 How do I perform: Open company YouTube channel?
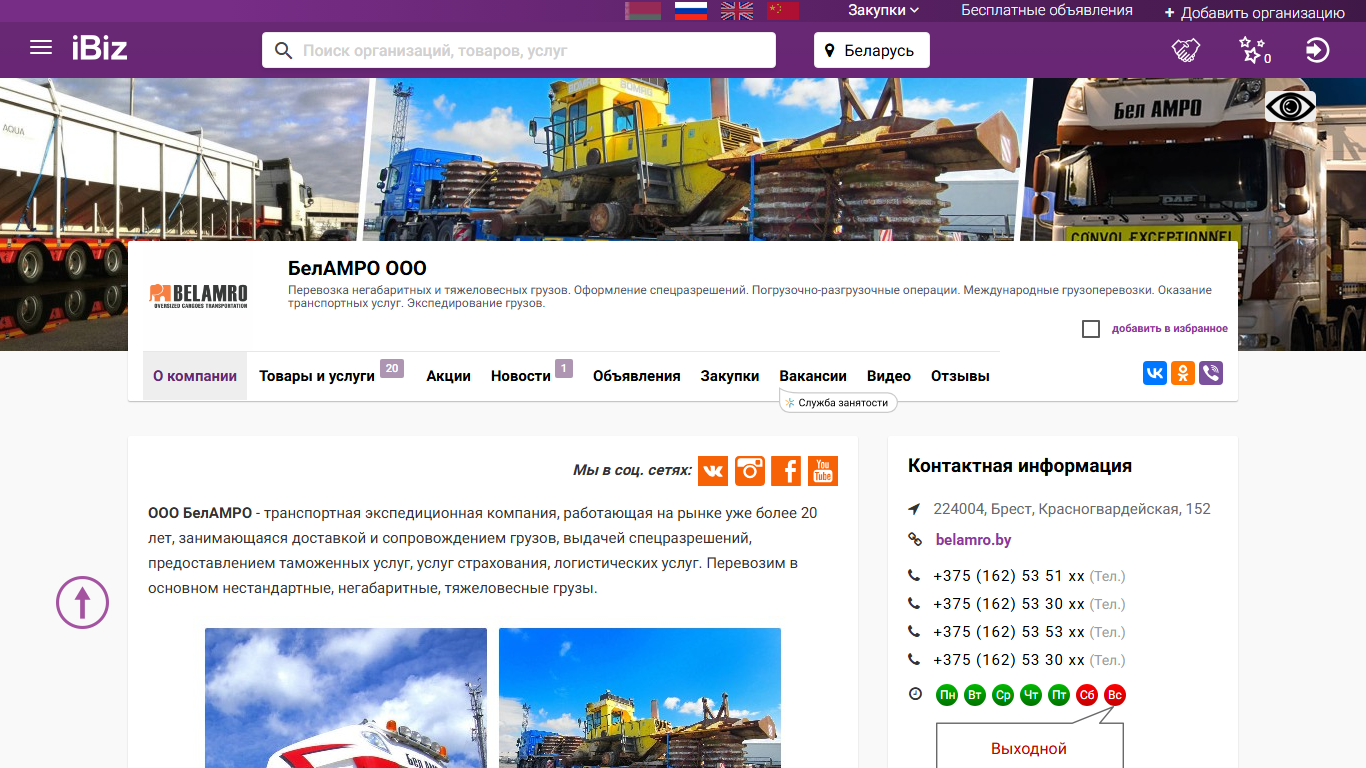tap(823, 470)
